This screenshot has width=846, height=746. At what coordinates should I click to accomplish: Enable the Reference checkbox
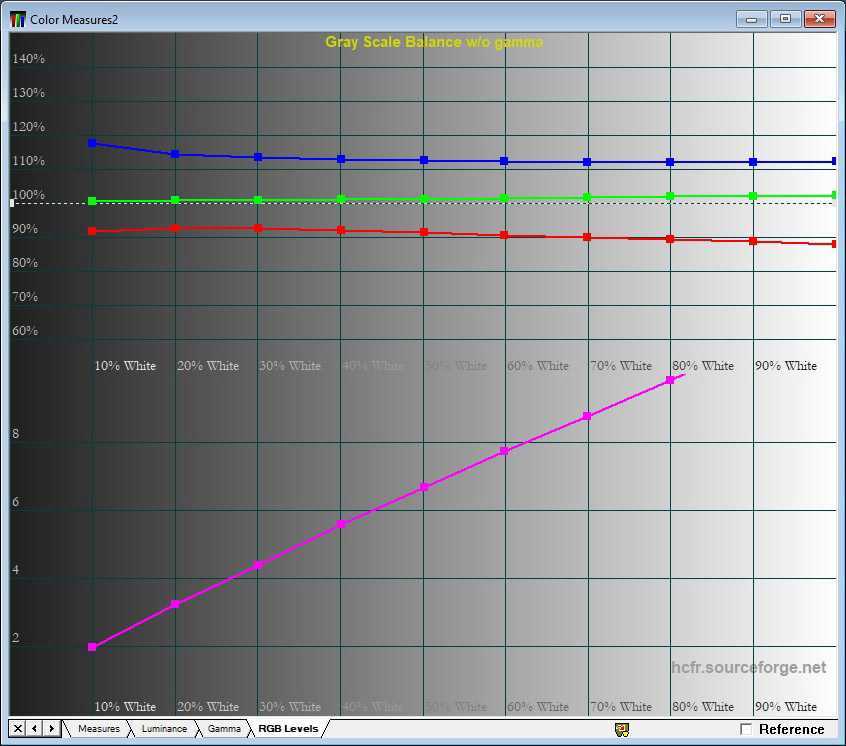tap(746, 730)
